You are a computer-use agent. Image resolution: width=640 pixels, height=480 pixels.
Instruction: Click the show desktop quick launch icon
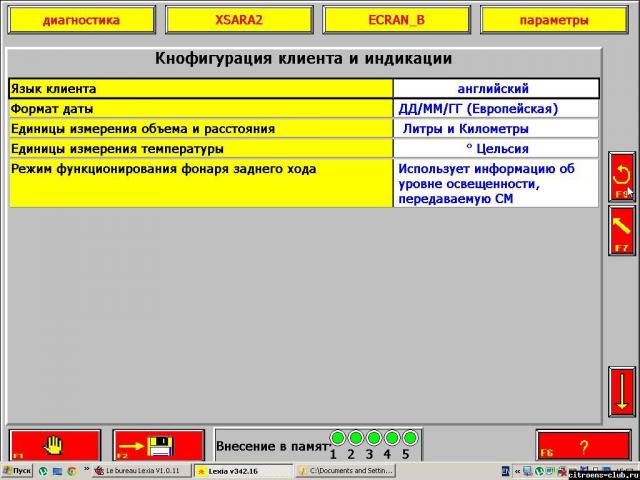click(x=58, y=471)
